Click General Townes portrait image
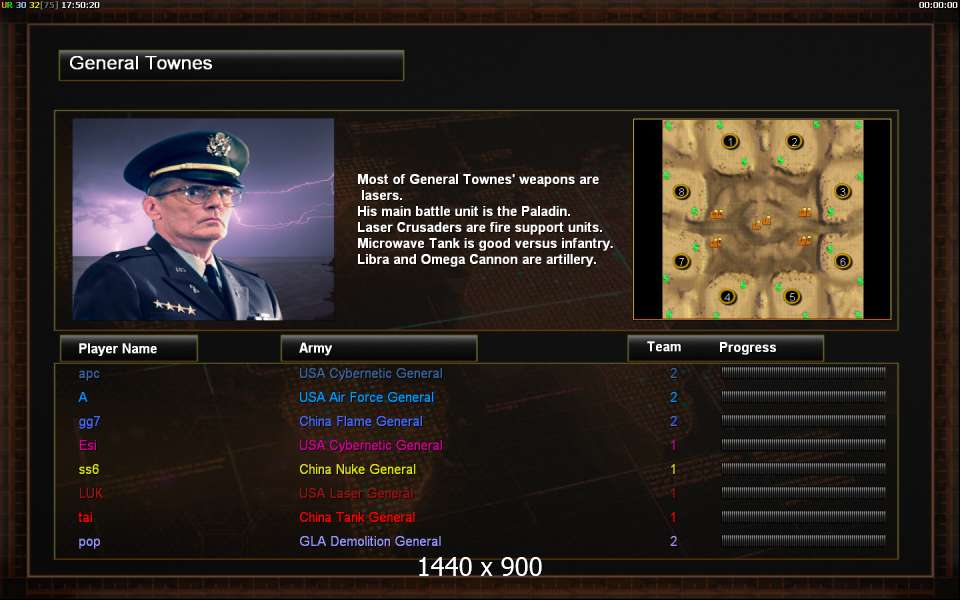Image resolution: width=960 pixels, height=600 pixels. tap(203, 219)
